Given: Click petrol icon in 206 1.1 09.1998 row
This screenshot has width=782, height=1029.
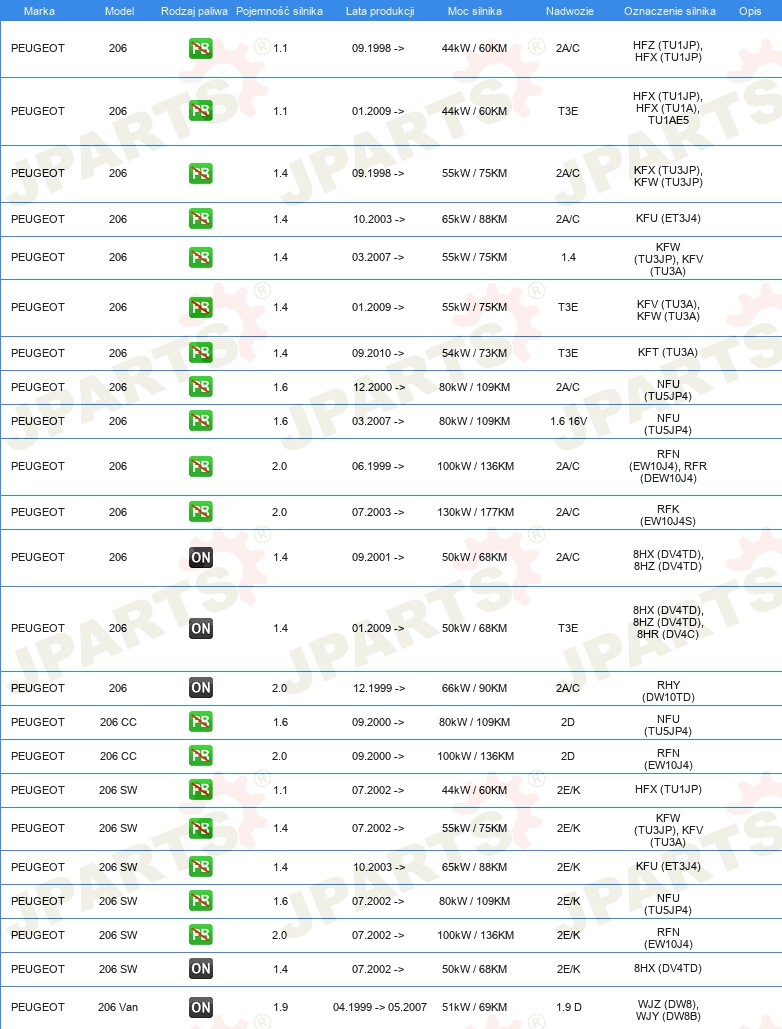Looking at the screenshot, I should [x=201, y=49].
